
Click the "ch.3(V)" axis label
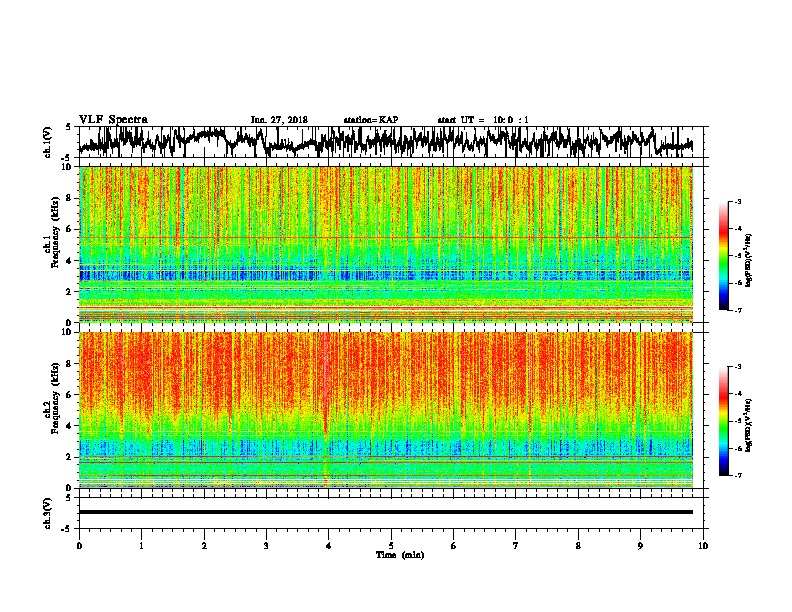(x=48, y=513)
